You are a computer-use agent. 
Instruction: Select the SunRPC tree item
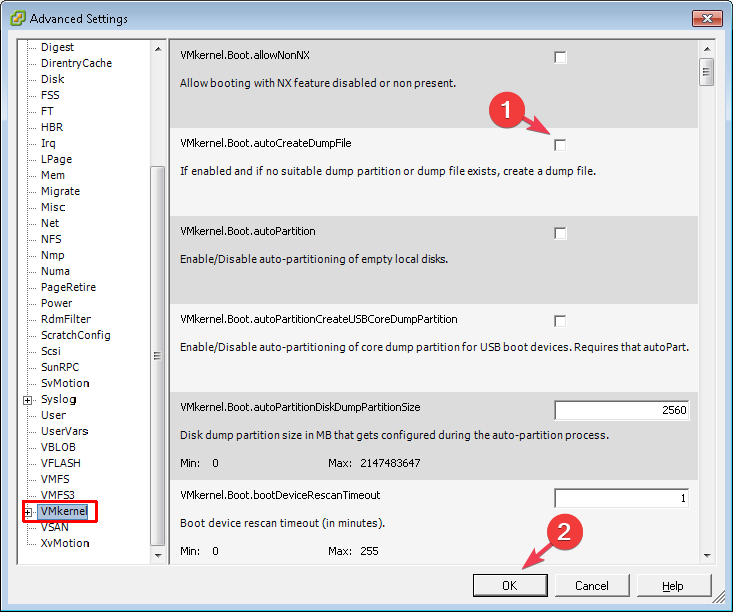tap(60, 367)
